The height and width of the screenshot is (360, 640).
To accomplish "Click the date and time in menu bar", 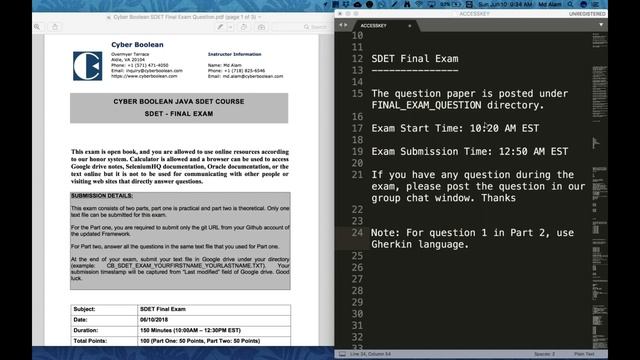I will coord(505,4).
